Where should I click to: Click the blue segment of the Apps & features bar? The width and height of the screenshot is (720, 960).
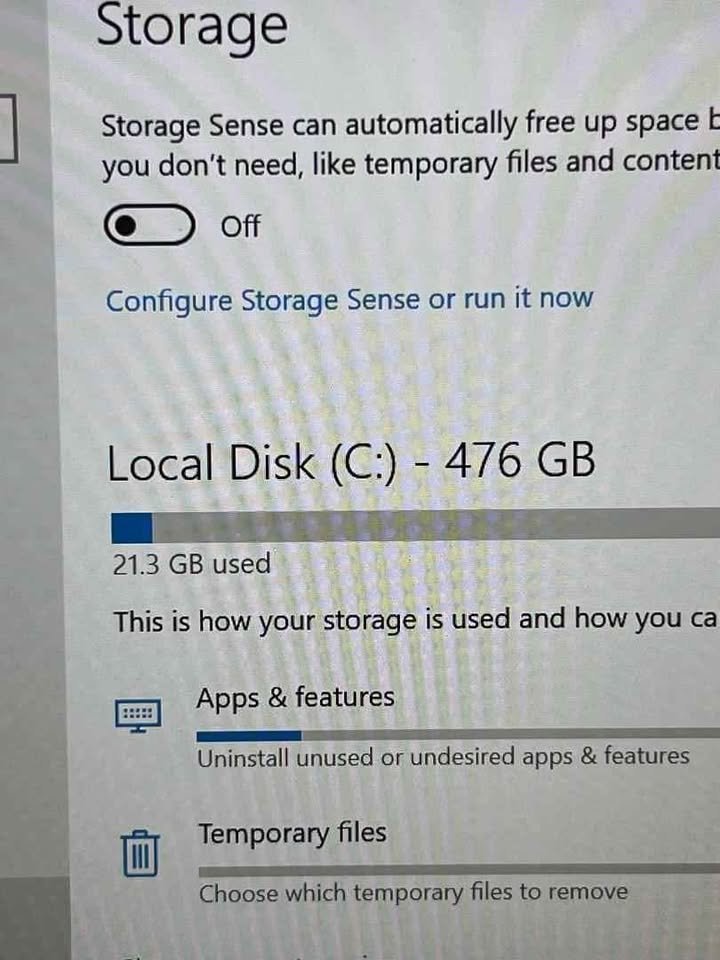coord(249,735)
